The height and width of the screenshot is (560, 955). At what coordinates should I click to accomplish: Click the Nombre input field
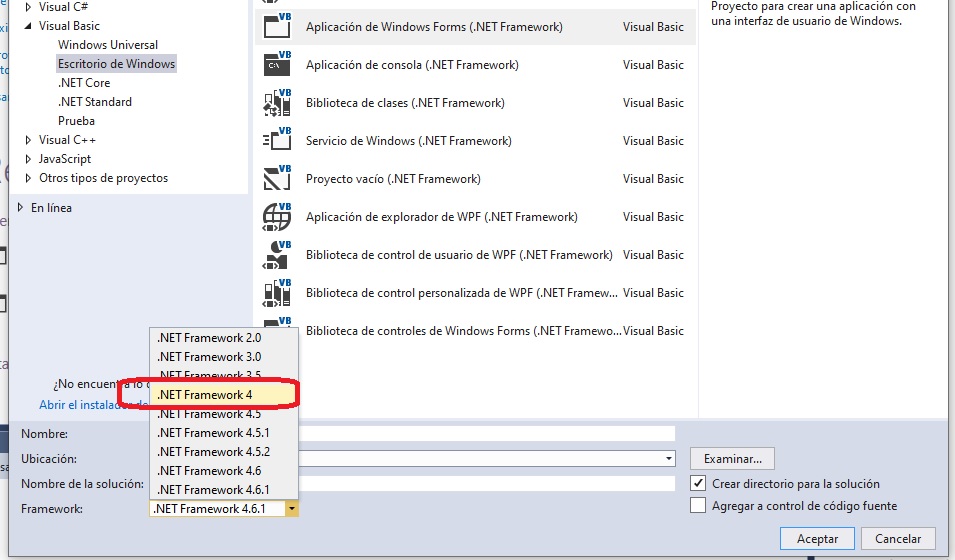[x=487, y=433]
